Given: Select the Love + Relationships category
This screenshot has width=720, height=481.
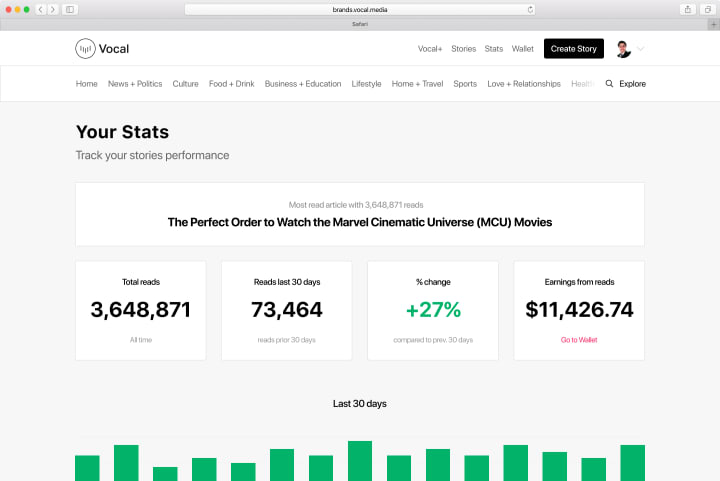Looking at the screenshot, I should point(524,84).
